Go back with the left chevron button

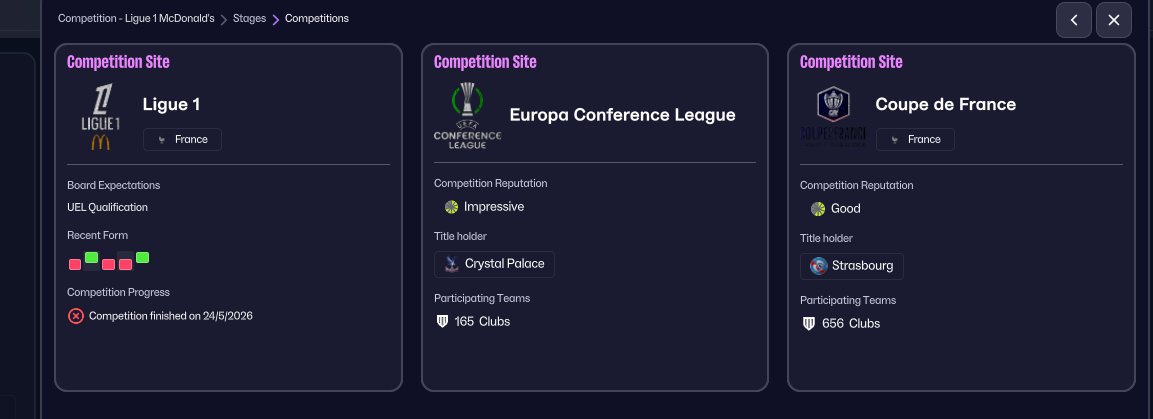[x=1074, y=20]
